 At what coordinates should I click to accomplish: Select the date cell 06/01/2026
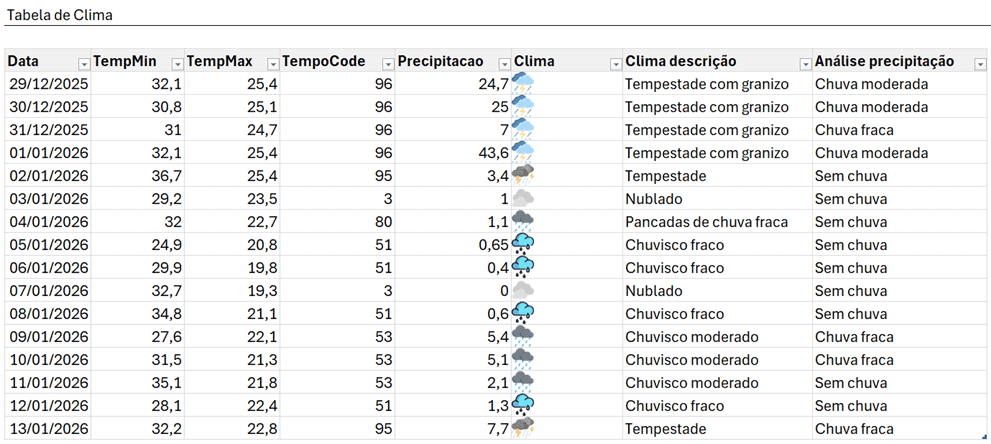click(48, 268)
